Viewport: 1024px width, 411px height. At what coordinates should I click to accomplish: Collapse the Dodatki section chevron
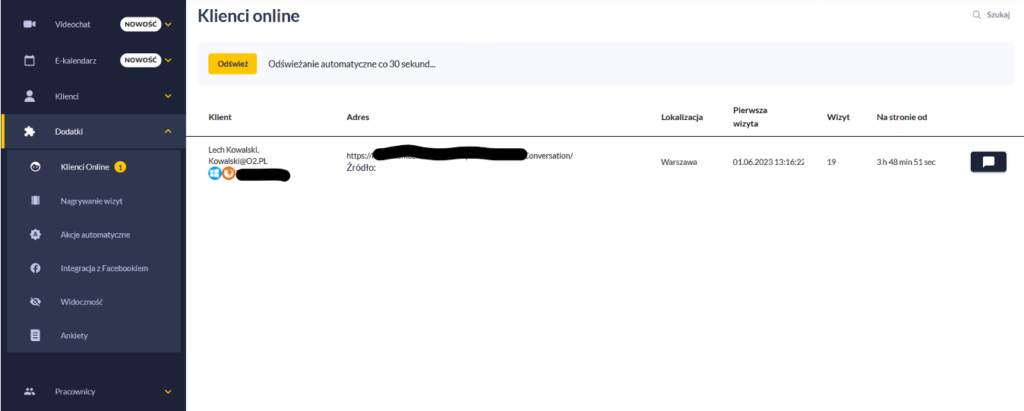pos(168,131)
